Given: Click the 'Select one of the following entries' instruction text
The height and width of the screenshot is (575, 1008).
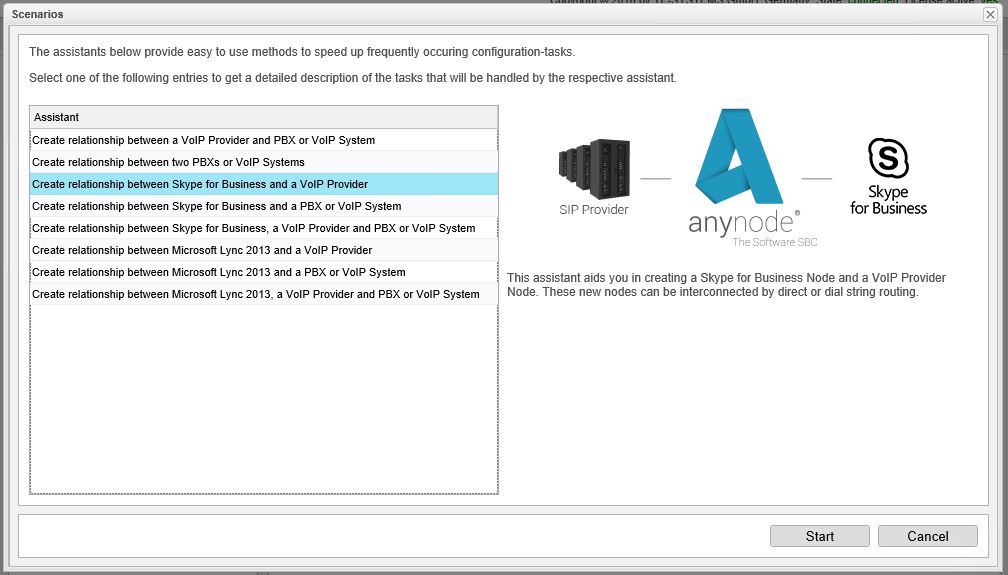Looking at the screenshot, I should click(x=353, y=77).
